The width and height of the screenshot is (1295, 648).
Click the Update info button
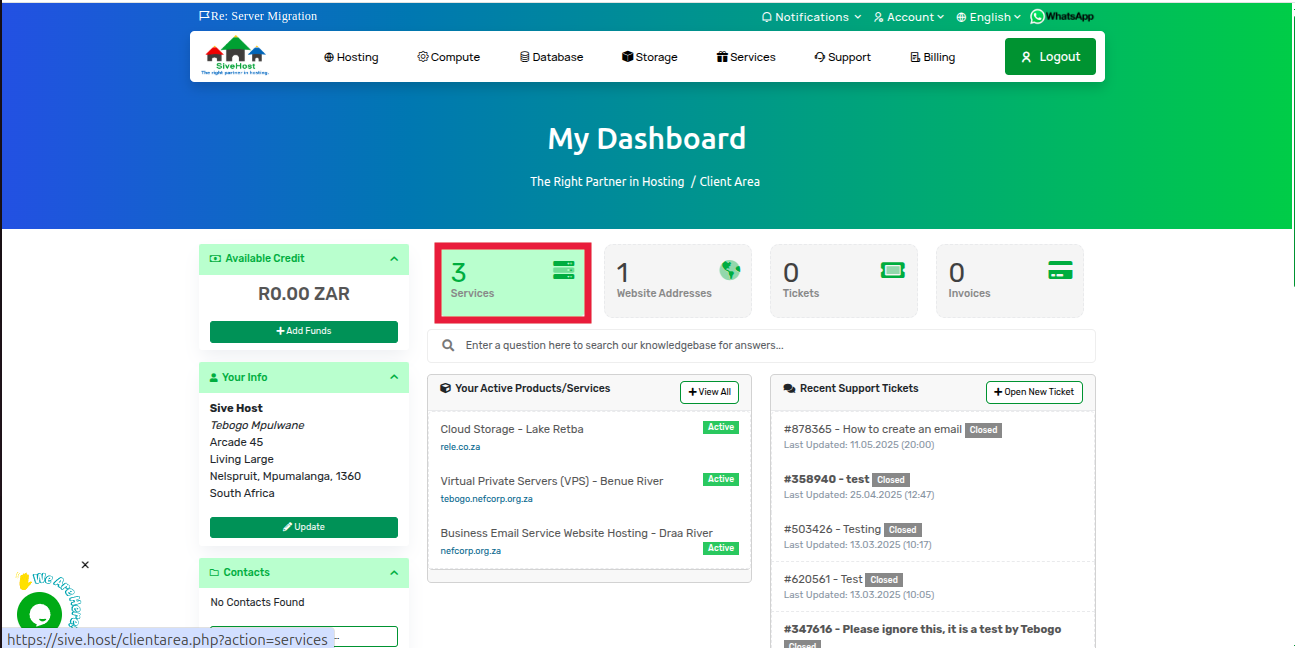[x=304, y=527]
